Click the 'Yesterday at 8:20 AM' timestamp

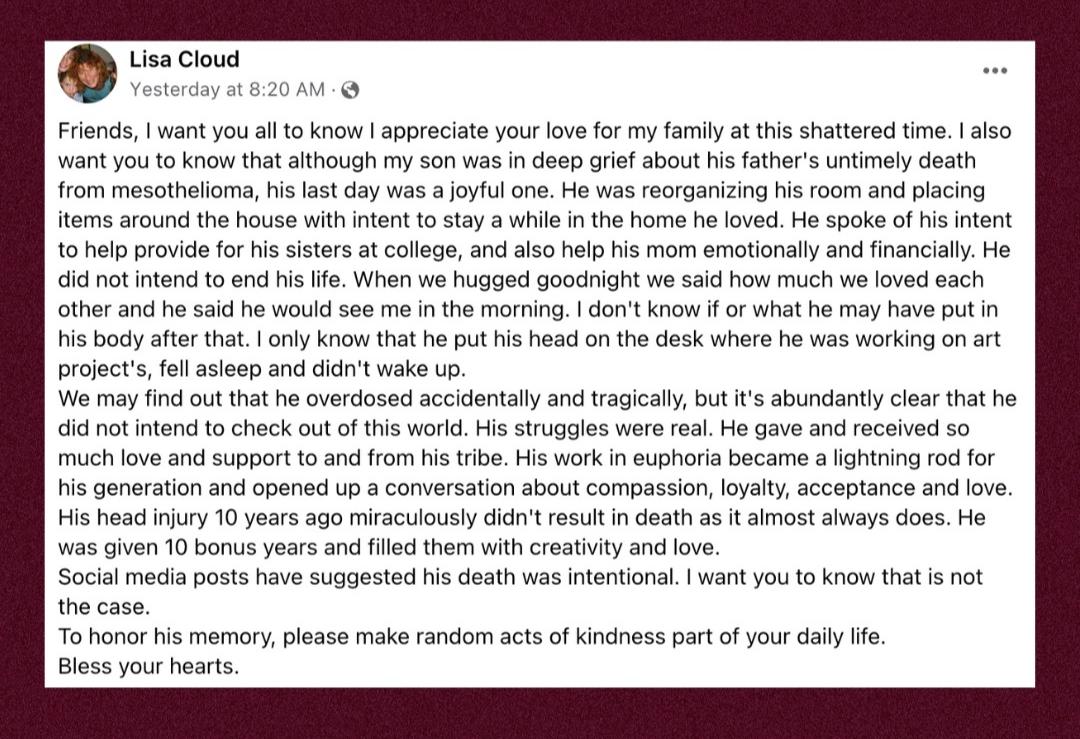click(227, 90)
